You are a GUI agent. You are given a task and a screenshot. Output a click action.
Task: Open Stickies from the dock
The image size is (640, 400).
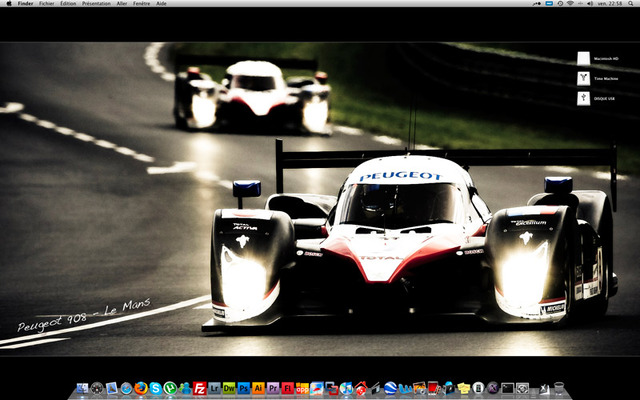coord(464,388)
